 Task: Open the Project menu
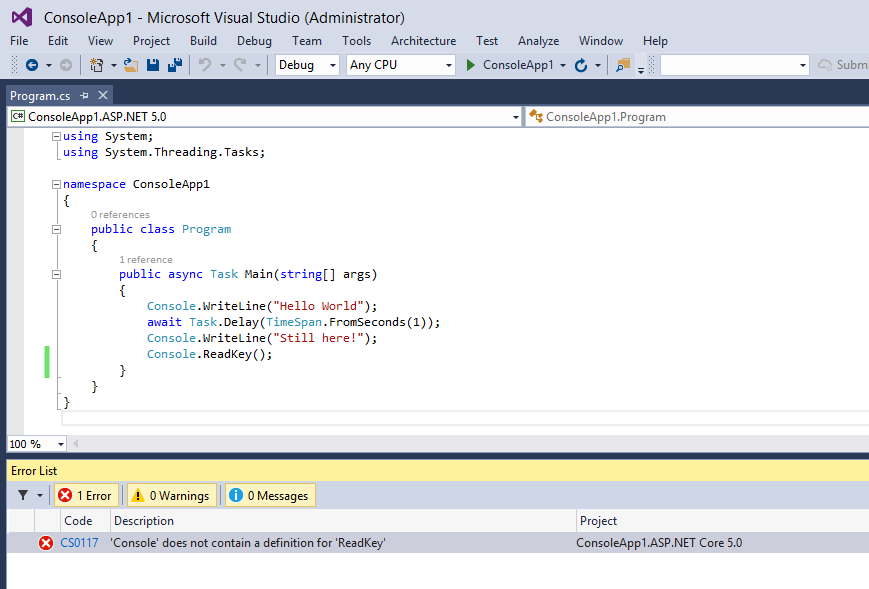coord(151,41)
